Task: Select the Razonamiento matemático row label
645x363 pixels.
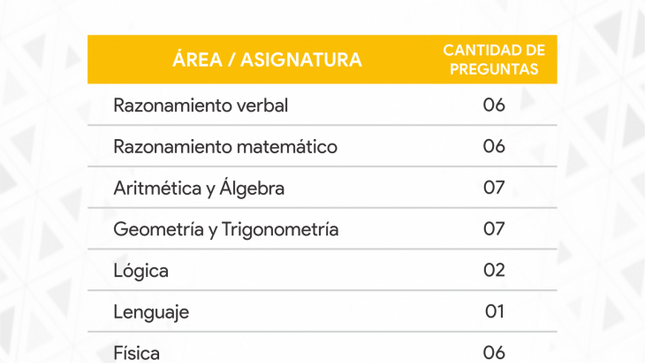Action: tap(225, 147)
